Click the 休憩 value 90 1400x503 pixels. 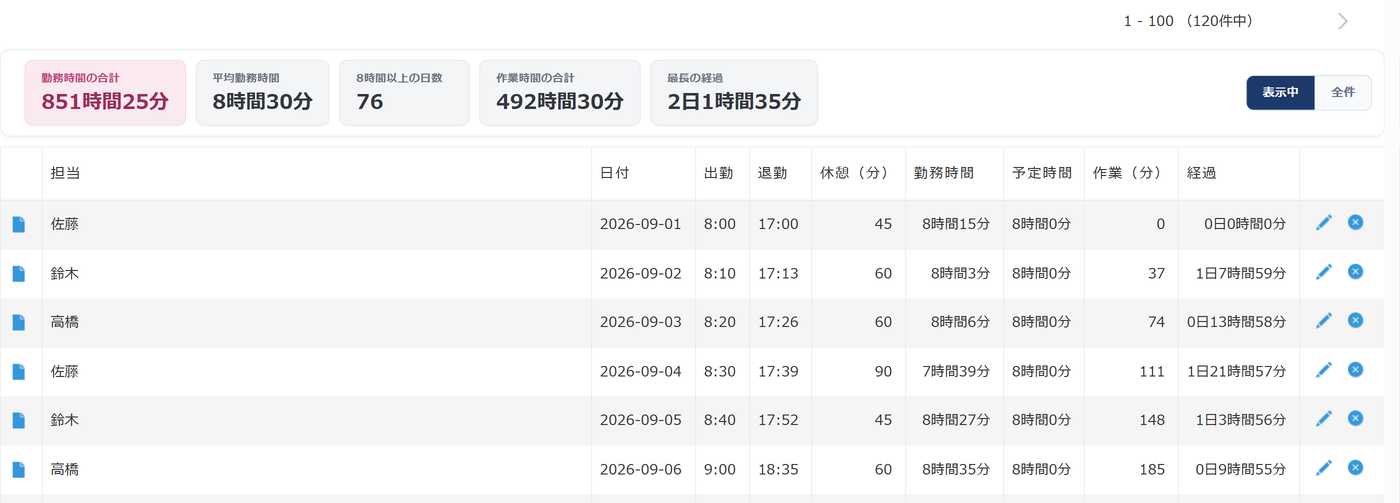pos(883,371)
